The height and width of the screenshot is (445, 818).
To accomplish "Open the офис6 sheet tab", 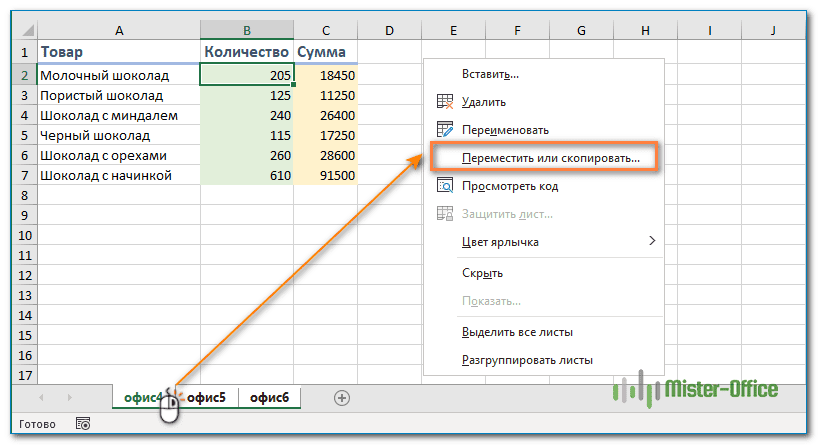I will (269, 398).
